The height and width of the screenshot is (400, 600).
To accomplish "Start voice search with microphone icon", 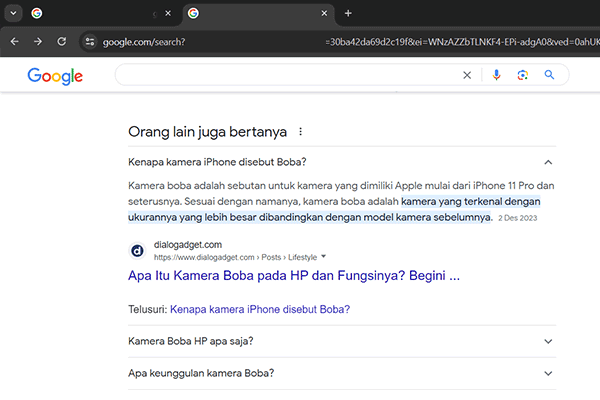I will [x=496, y=75].
